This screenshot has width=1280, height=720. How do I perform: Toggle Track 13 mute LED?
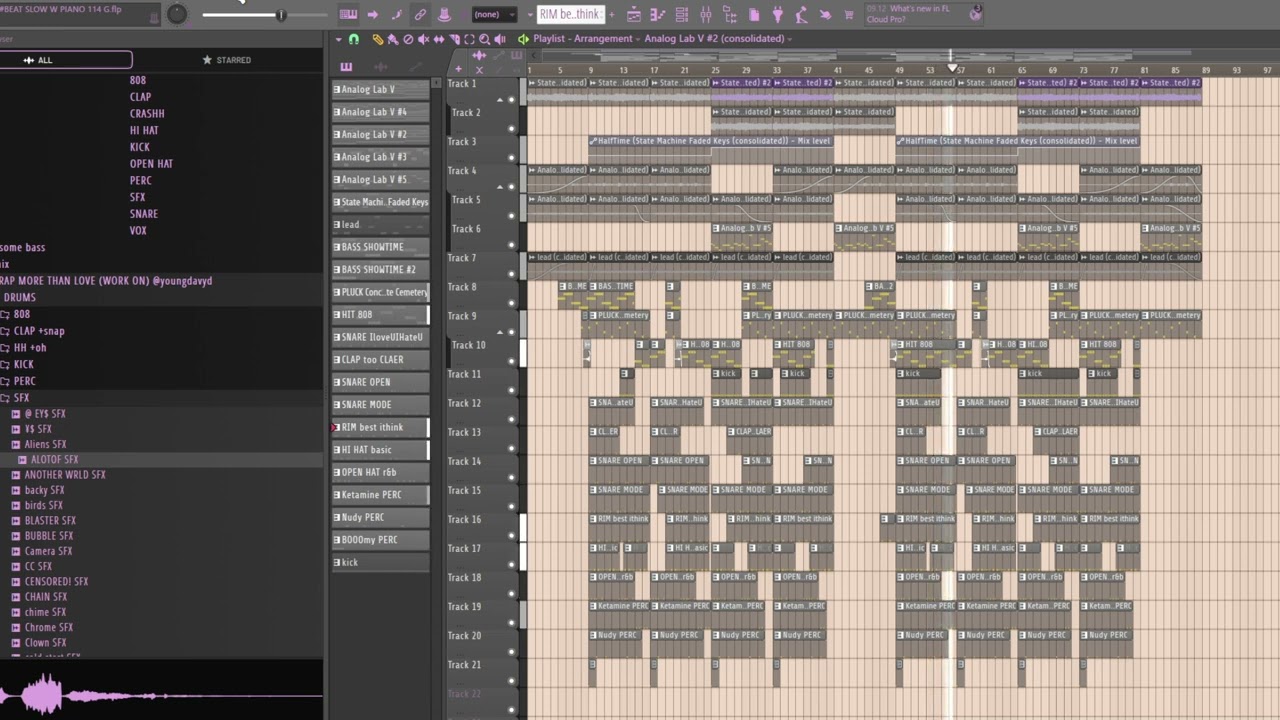pos(512,447)
